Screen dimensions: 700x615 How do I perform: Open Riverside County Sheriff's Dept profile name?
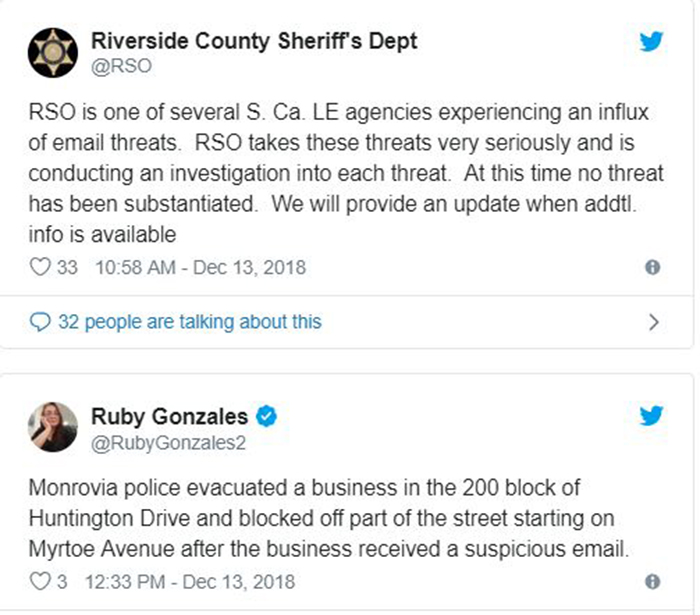(x=254, y=42)
